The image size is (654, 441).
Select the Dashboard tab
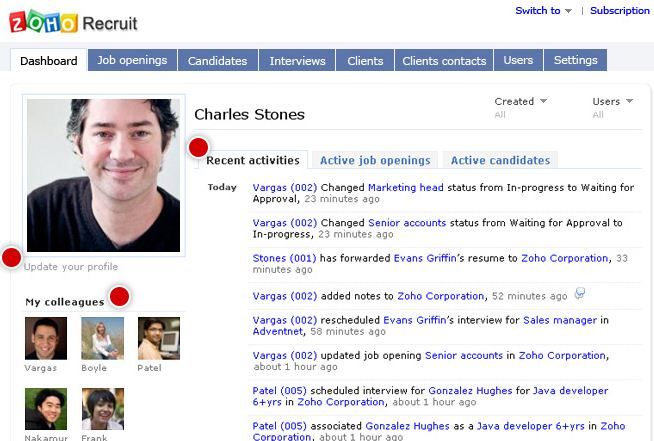point(49,61)
